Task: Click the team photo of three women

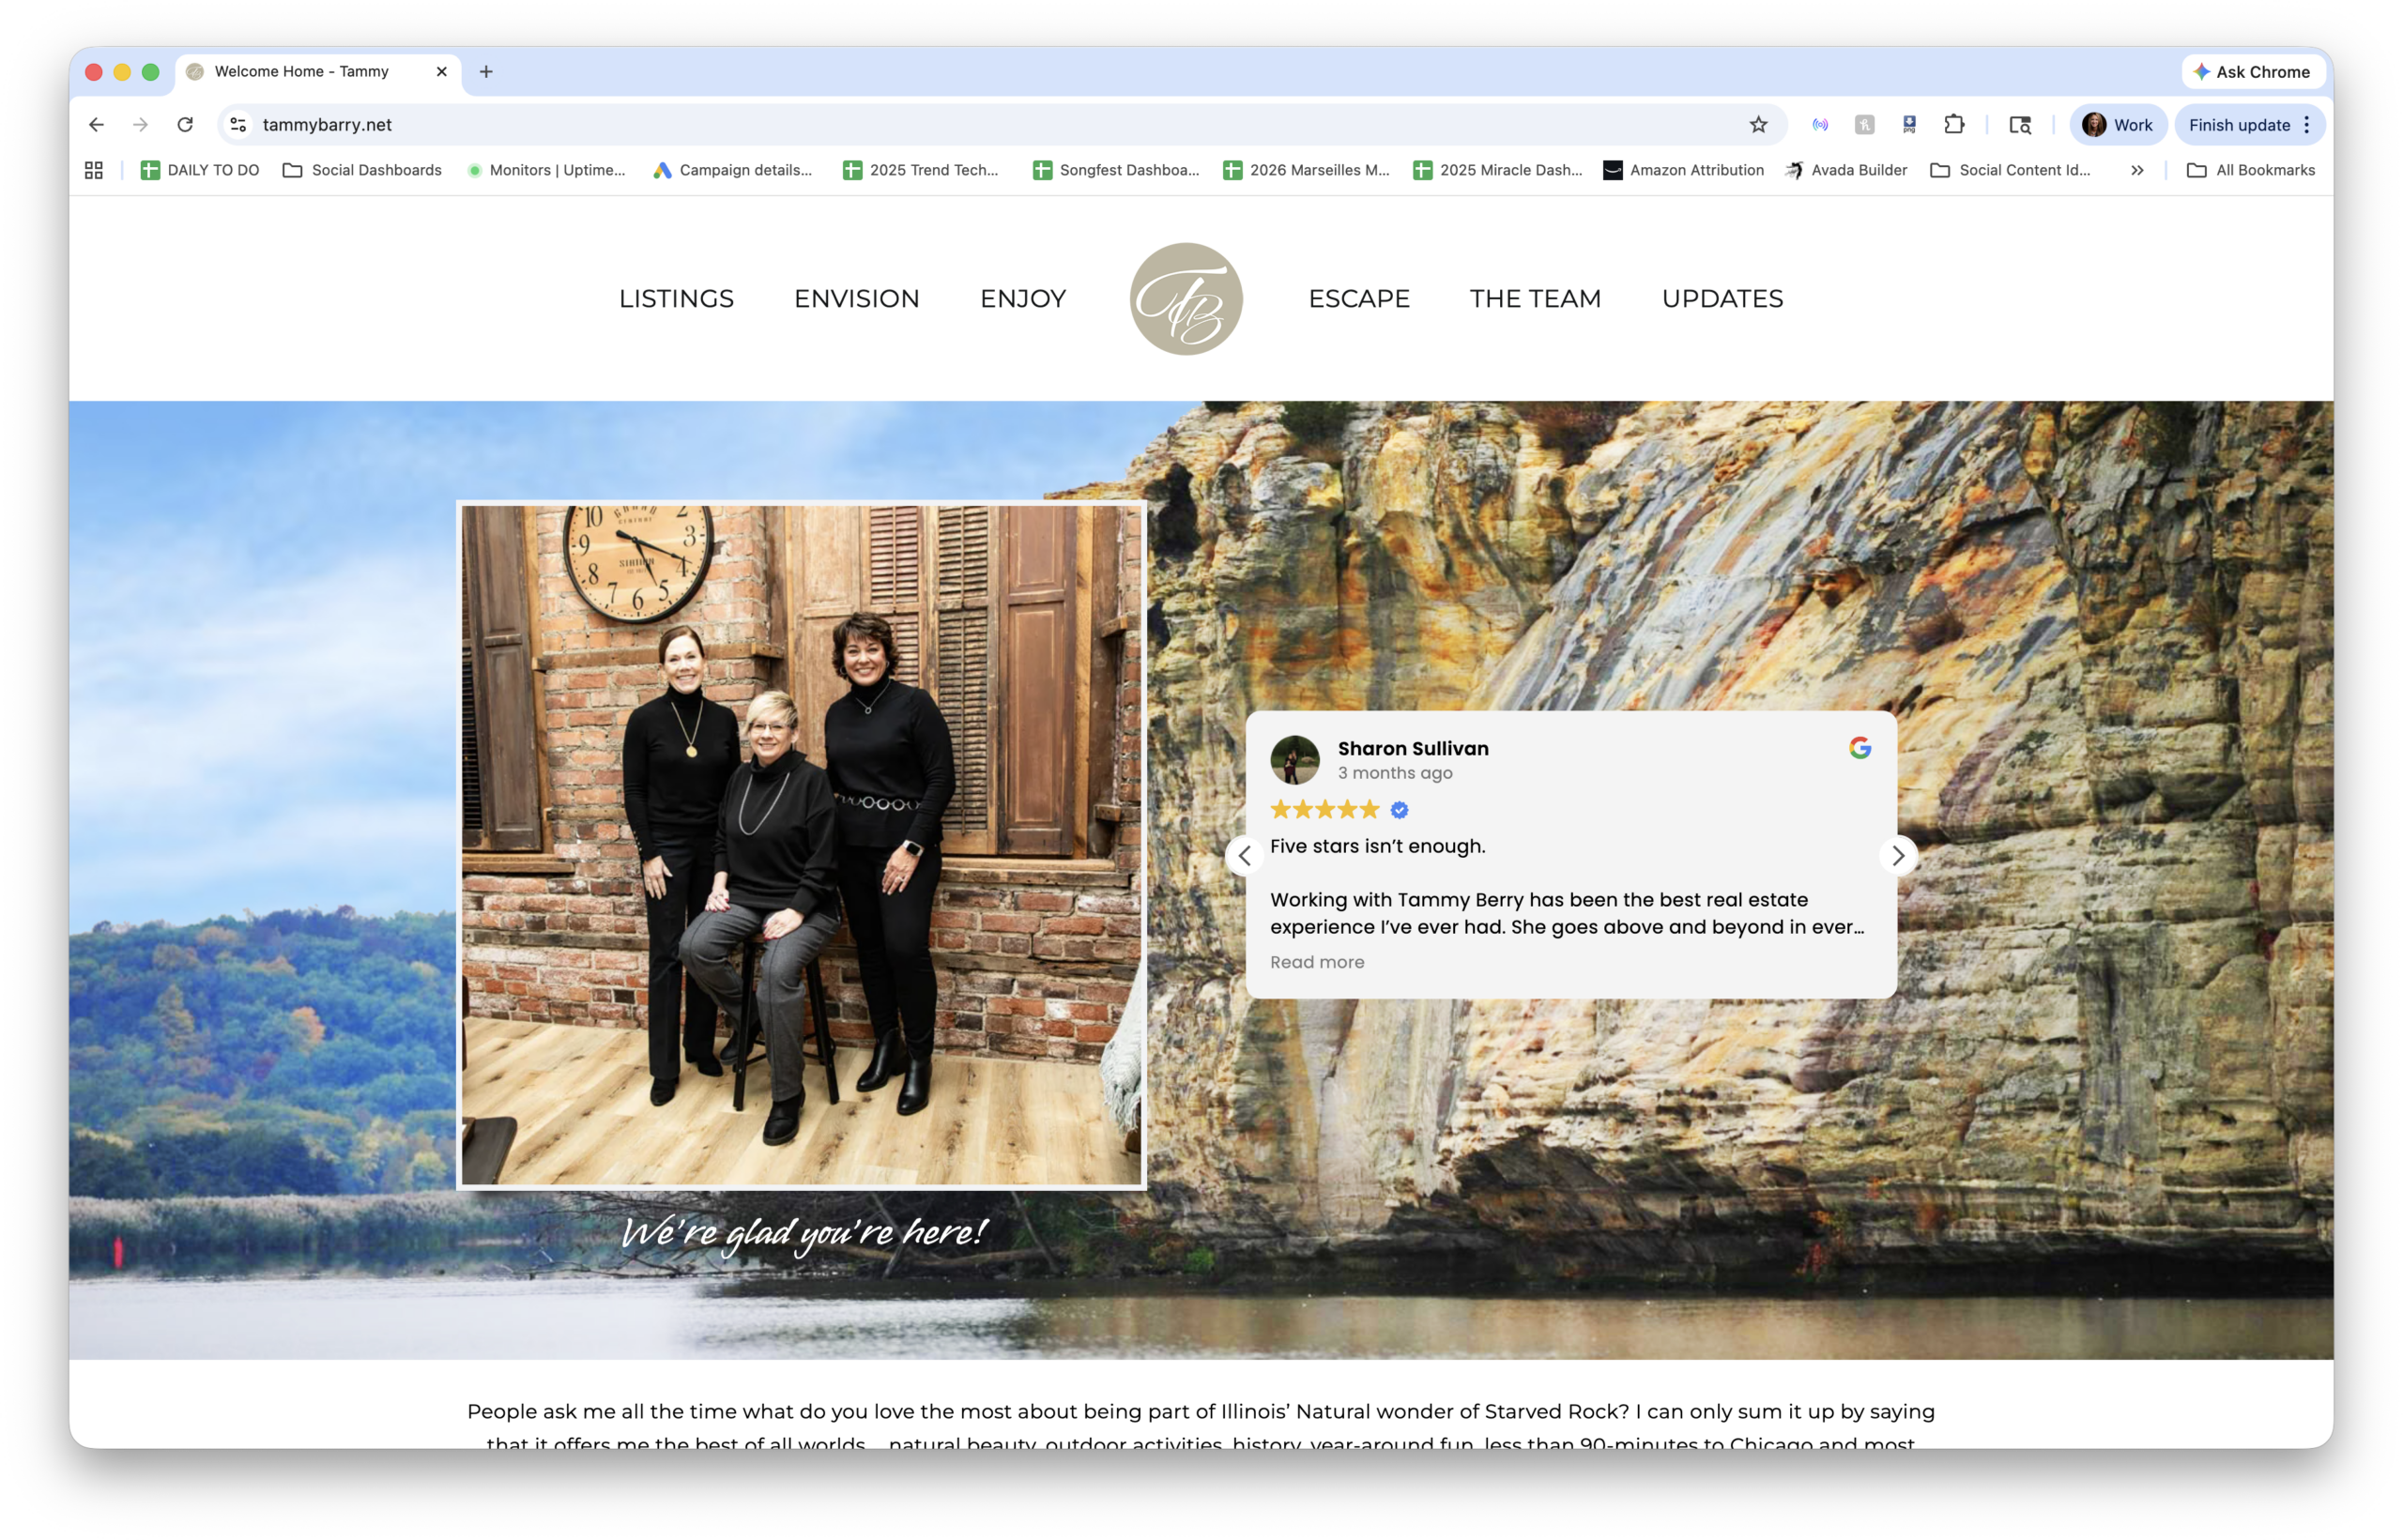Action: click(x=801, y=845)
